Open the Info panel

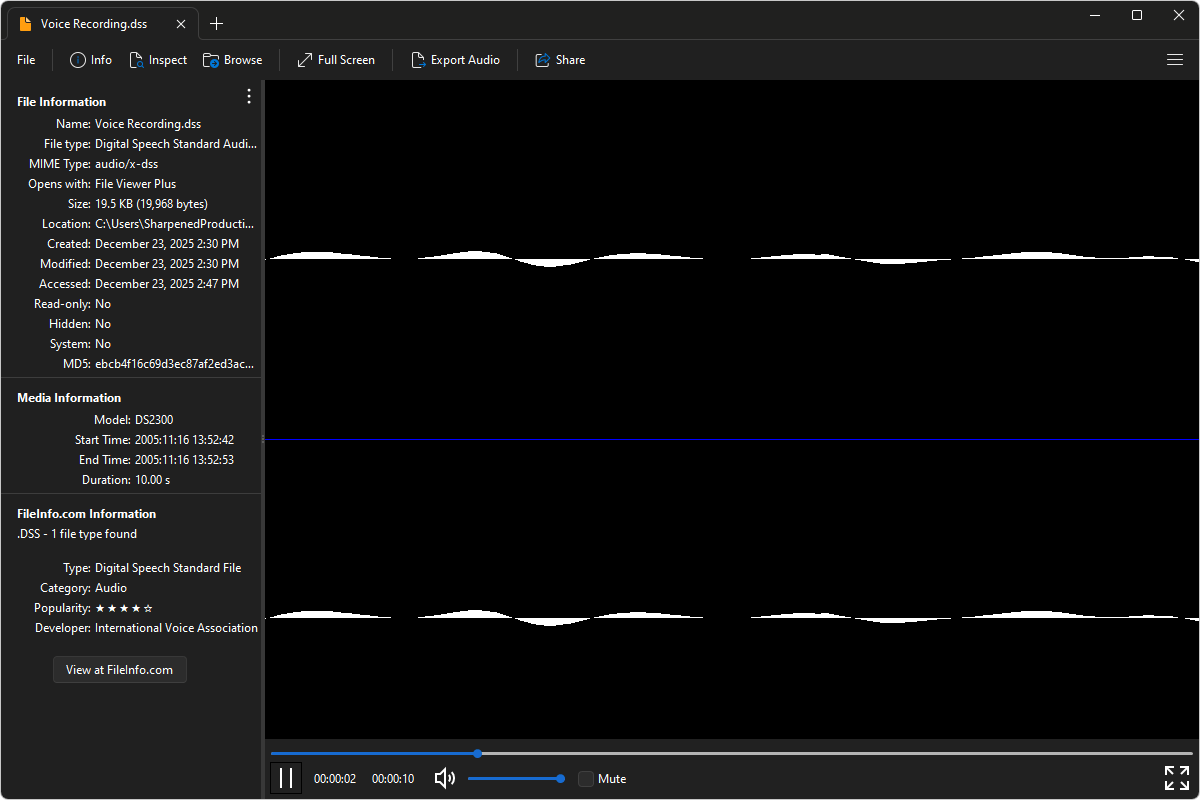click(x=91, y=60)
